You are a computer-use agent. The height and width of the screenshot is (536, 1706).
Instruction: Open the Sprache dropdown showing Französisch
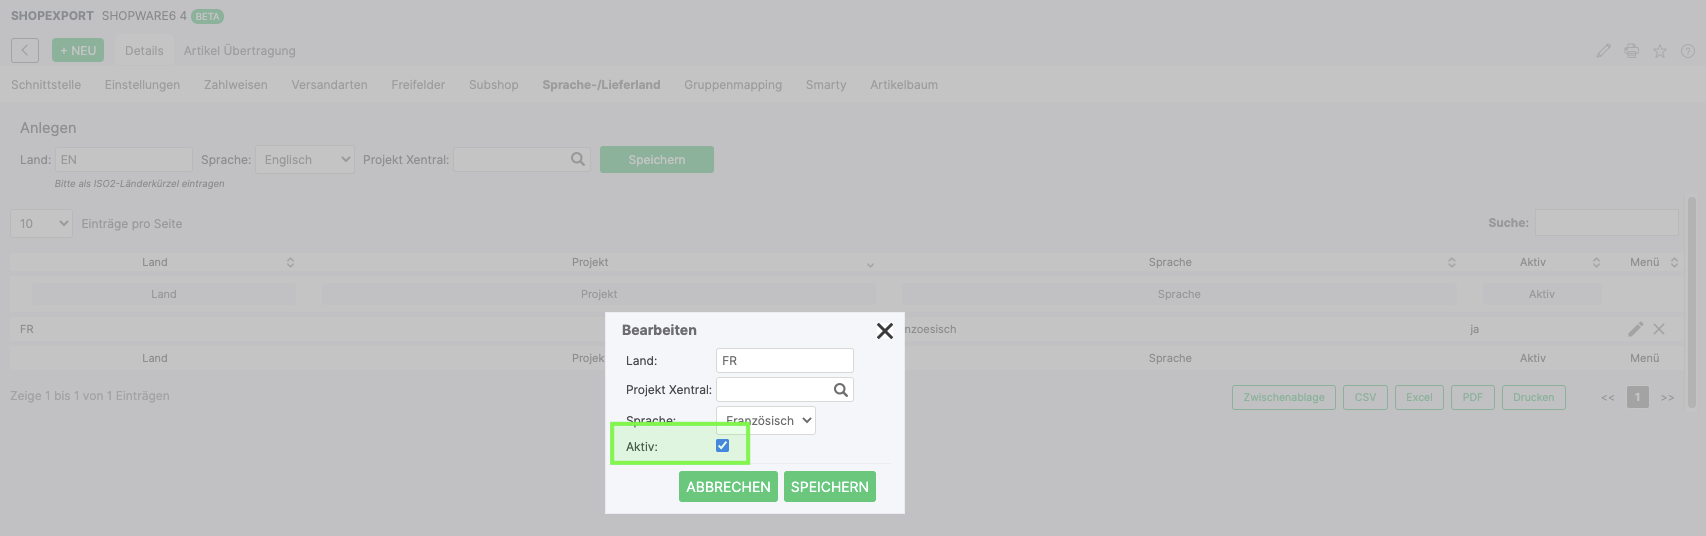pyautogui.click(x=766, y=421)
